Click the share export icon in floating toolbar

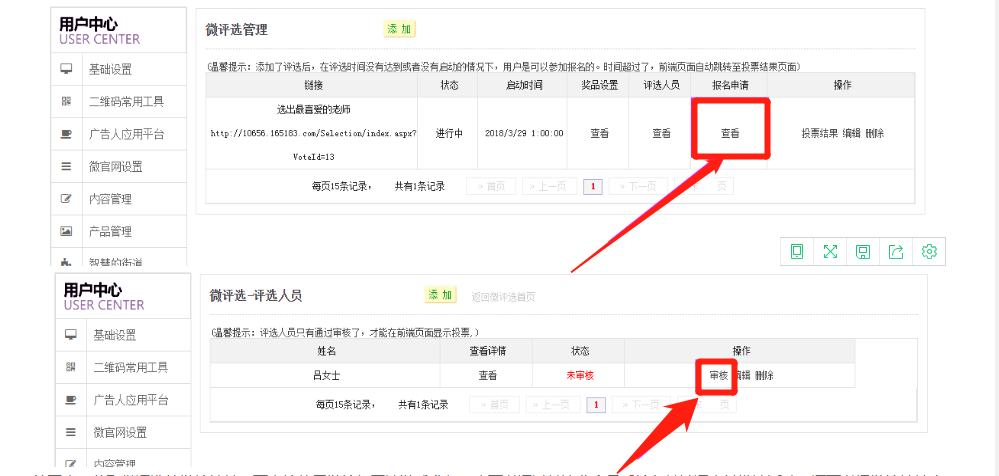pos(896,252)
